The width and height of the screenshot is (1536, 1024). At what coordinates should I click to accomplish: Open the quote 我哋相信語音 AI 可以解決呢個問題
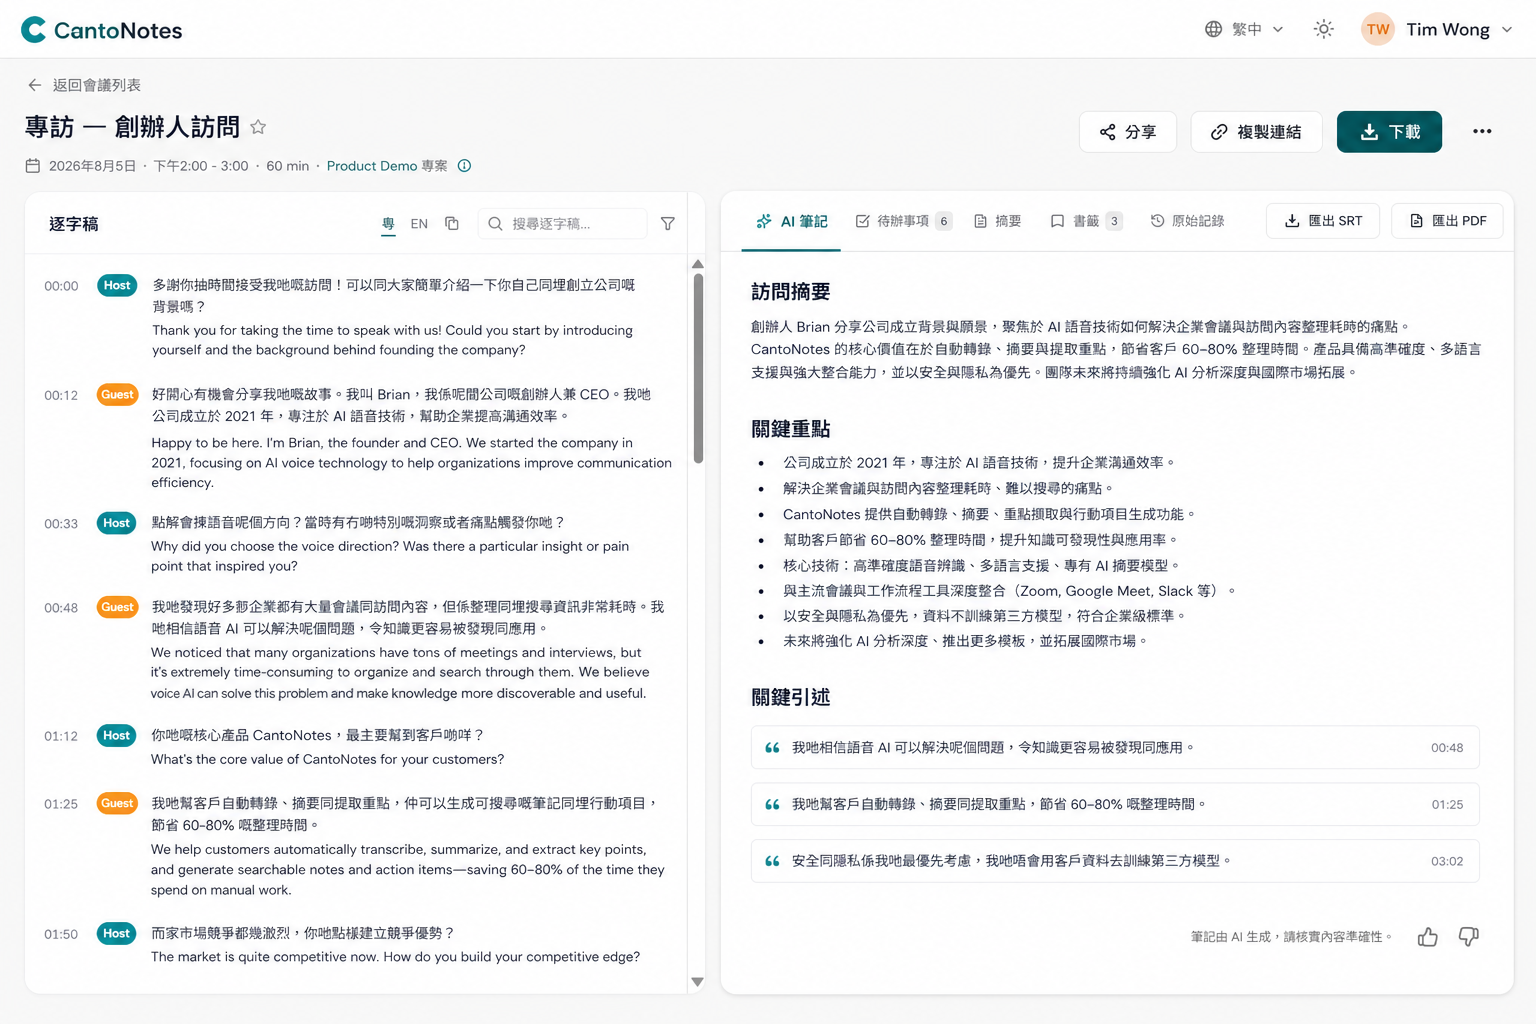point(1115,748)
